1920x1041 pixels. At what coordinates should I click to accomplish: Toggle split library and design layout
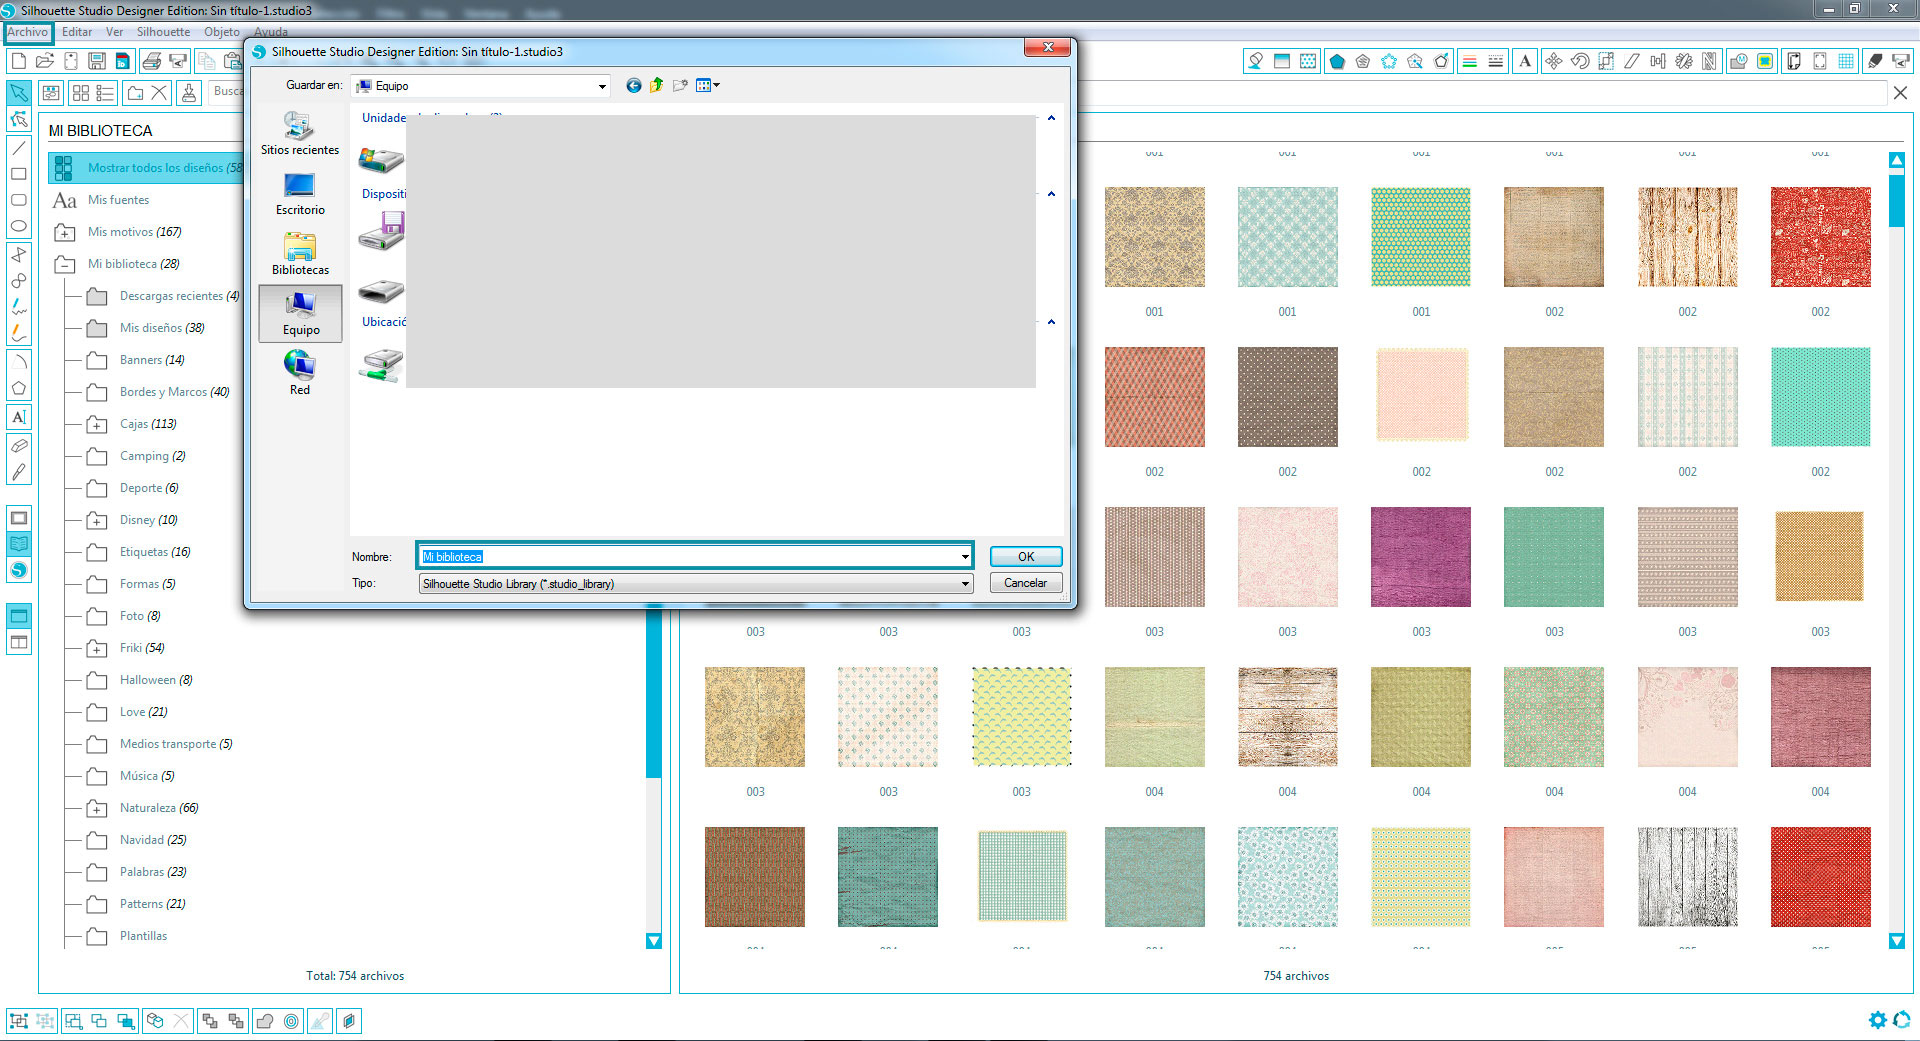(x=19, y=642)
